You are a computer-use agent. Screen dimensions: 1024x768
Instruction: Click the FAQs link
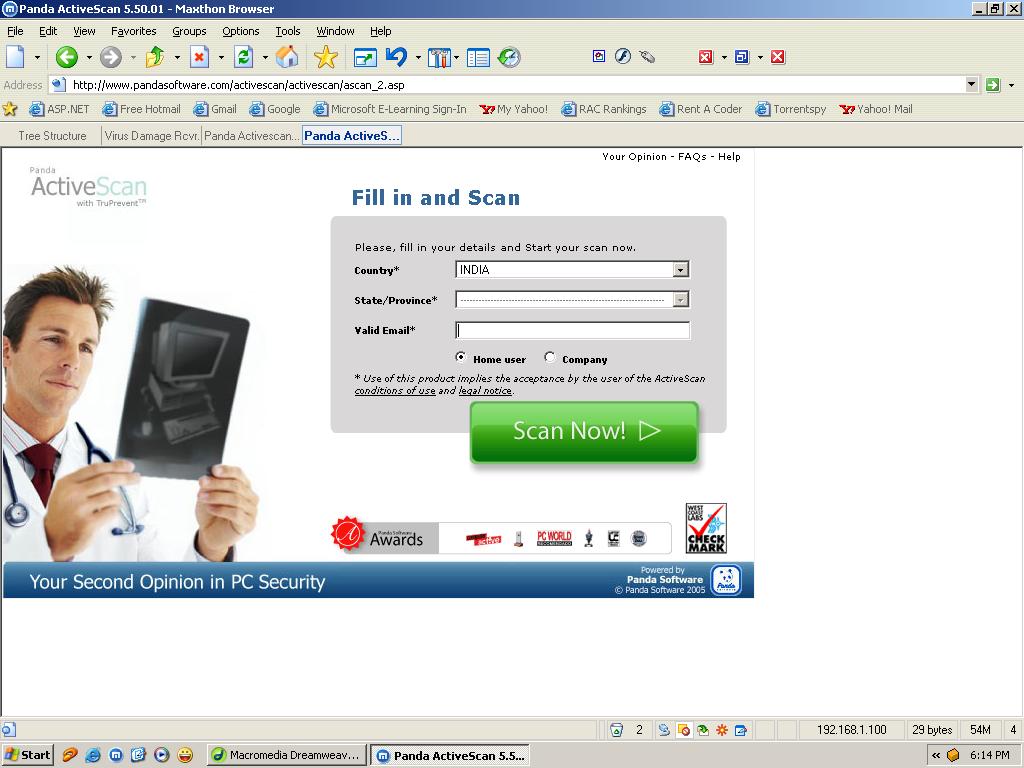pos(692,157)
